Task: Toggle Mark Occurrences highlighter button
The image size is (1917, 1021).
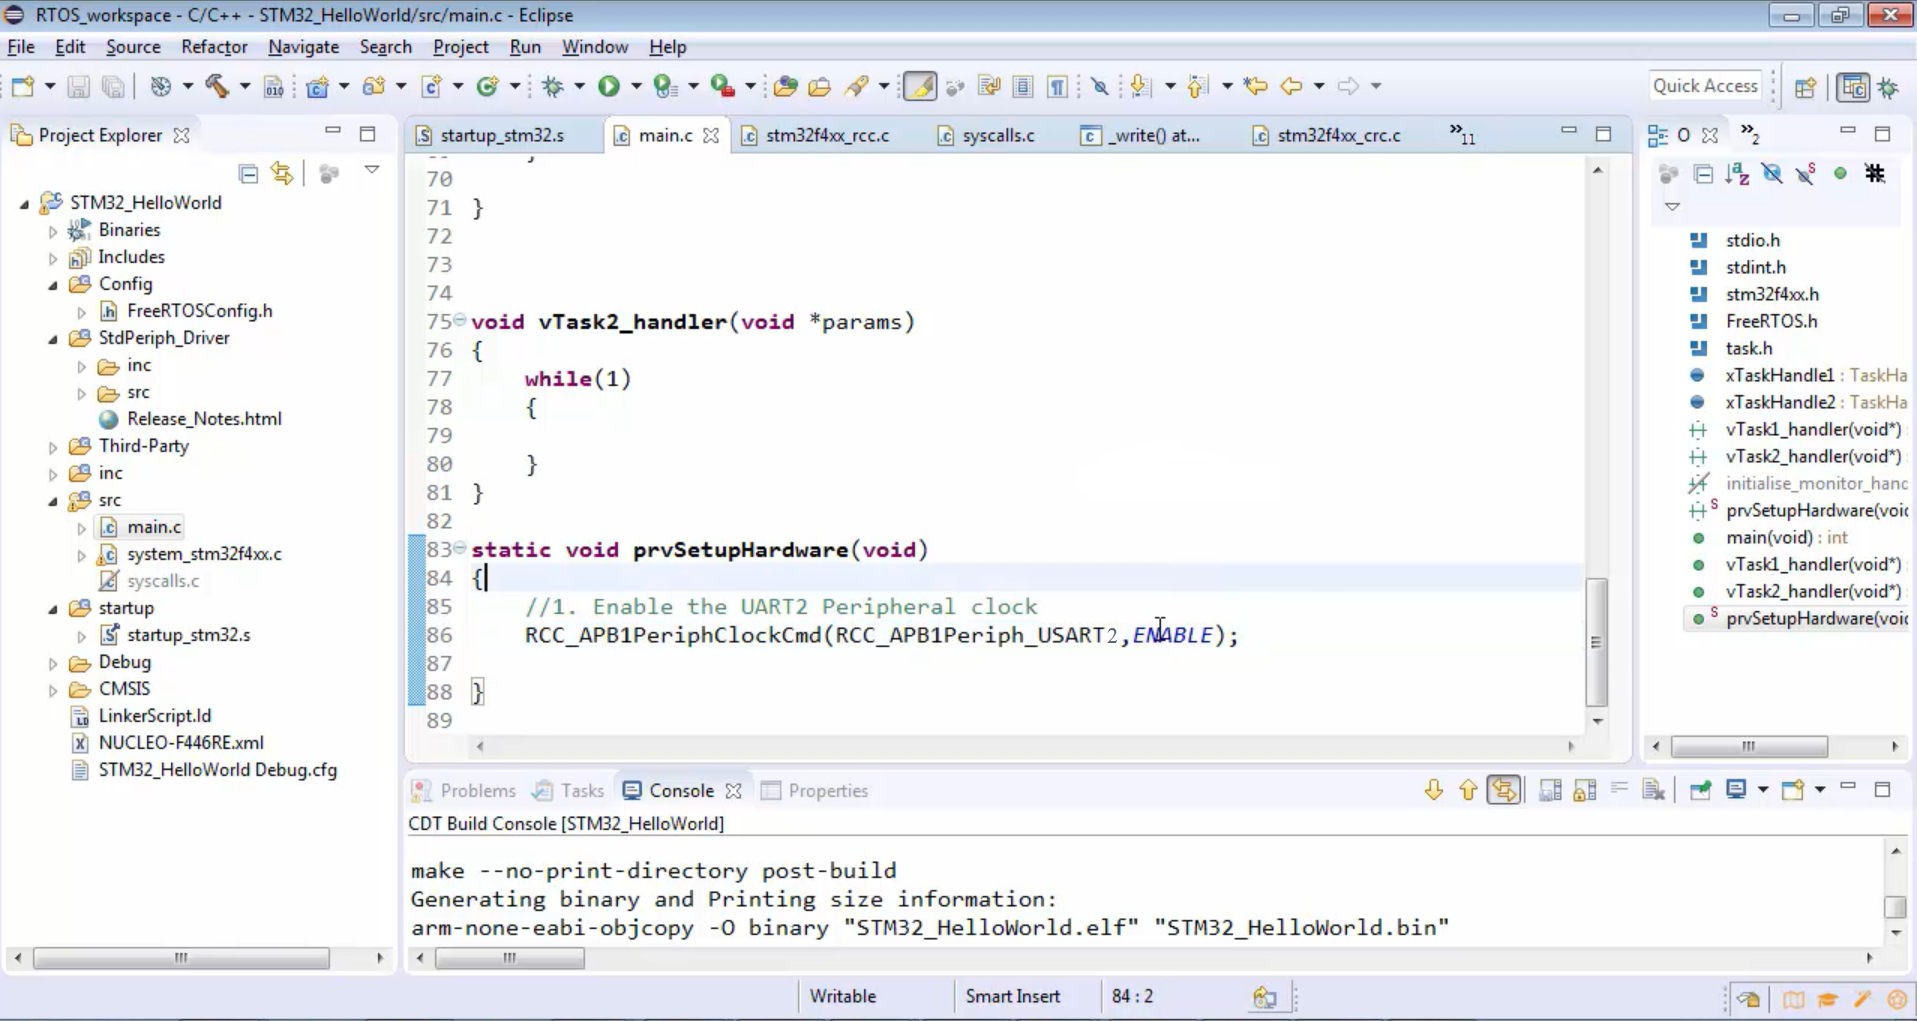Action: [x=919, y=87]
